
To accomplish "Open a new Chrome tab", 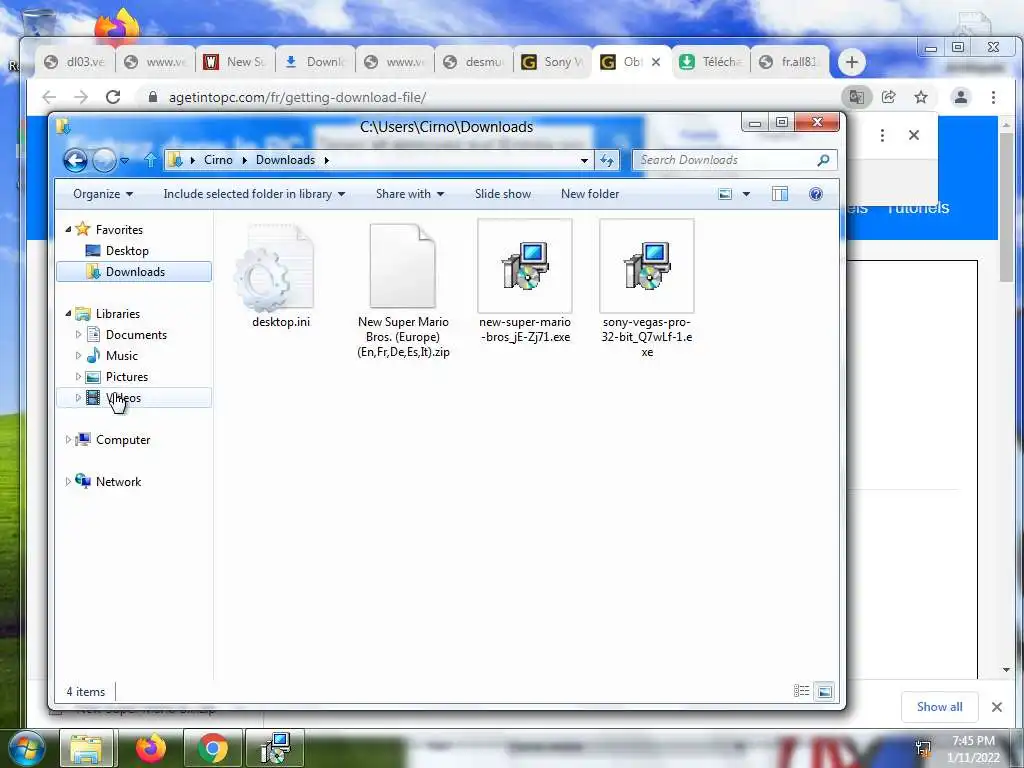I will click(851, 62).
